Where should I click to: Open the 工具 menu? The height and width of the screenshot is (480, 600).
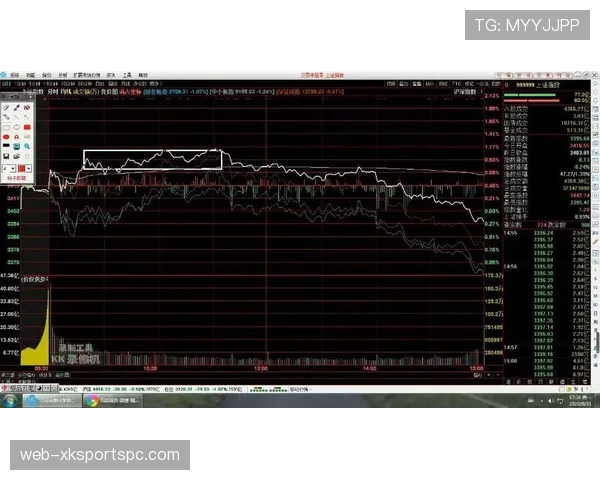click(127, 75)
